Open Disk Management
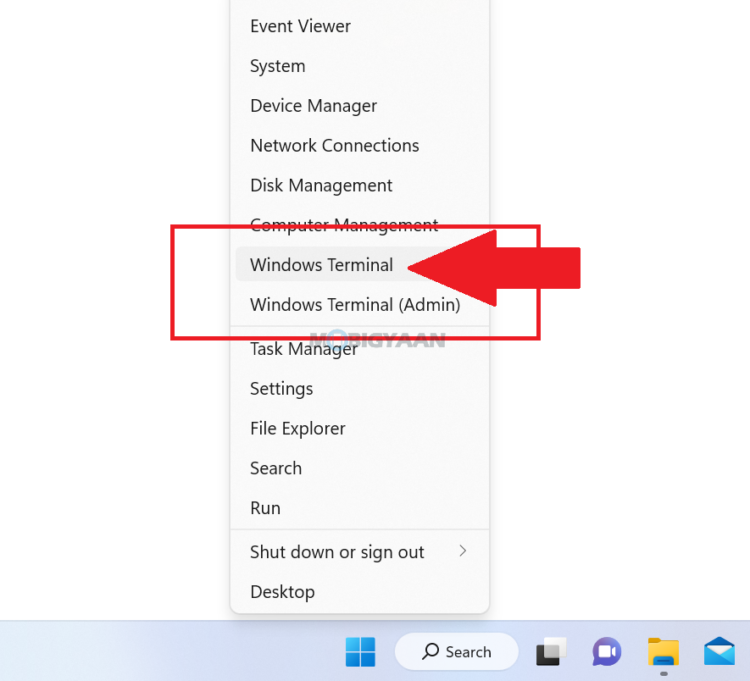This screenshot has width=750, height=681. point(360,185)
